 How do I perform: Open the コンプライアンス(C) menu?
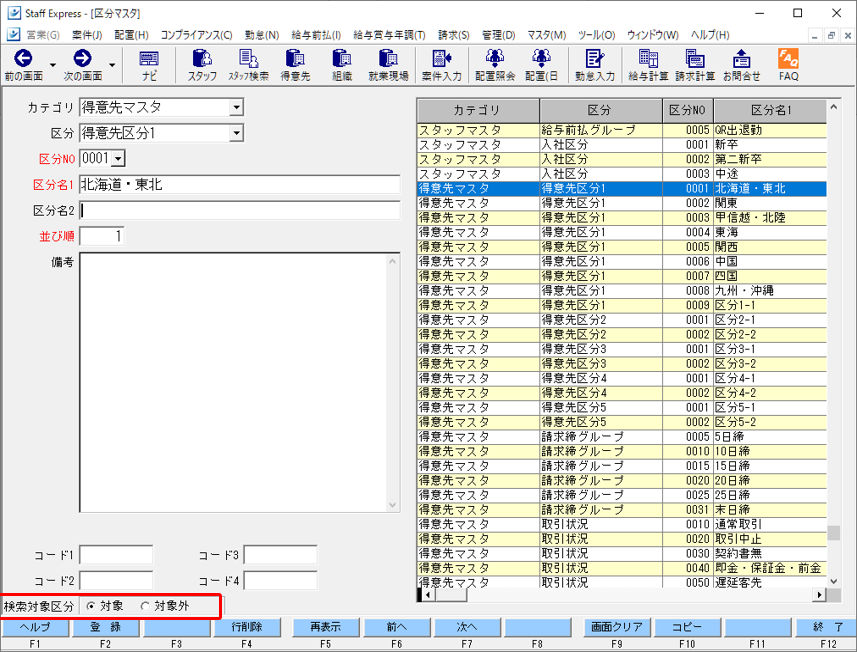196,35
